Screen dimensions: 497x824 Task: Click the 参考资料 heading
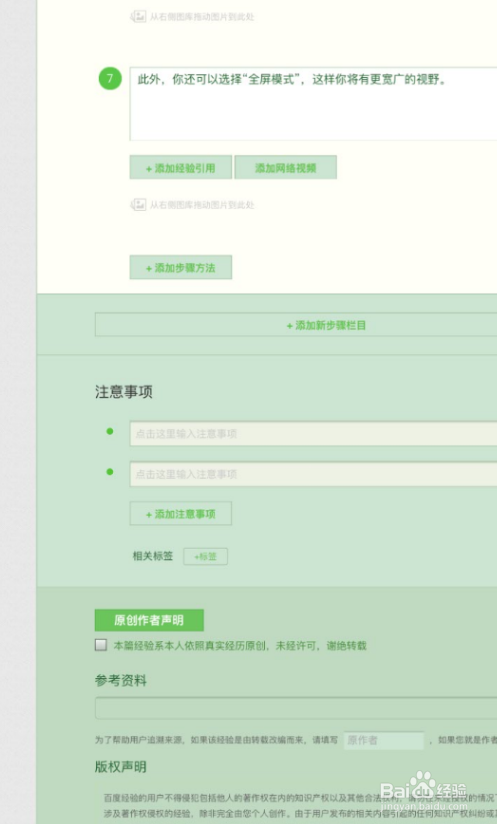pyautogui.click(x=121, y=681)
